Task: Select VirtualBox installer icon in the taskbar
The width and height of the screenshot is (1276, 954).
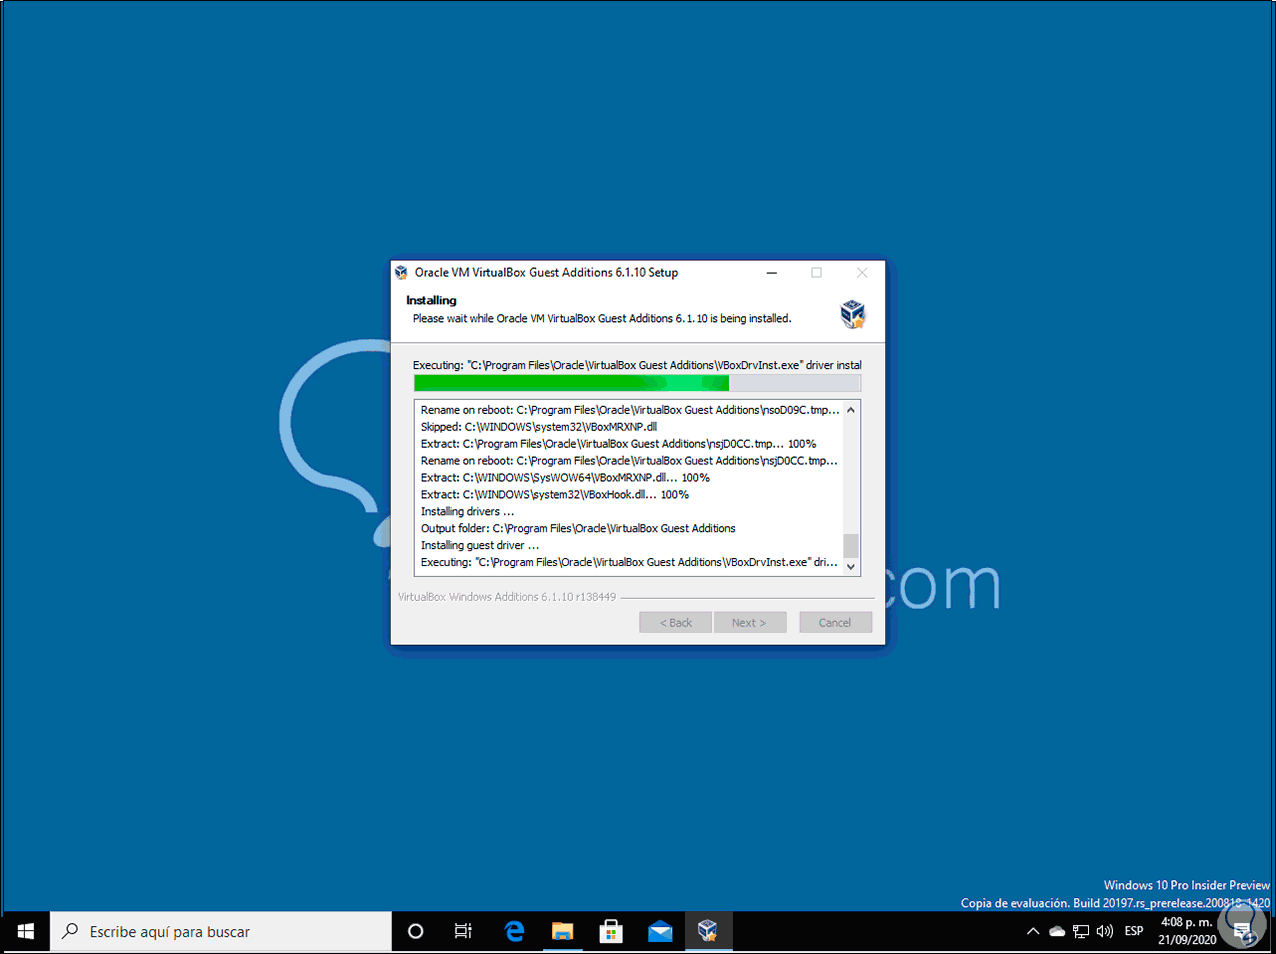Action: (x=708, y=931)
